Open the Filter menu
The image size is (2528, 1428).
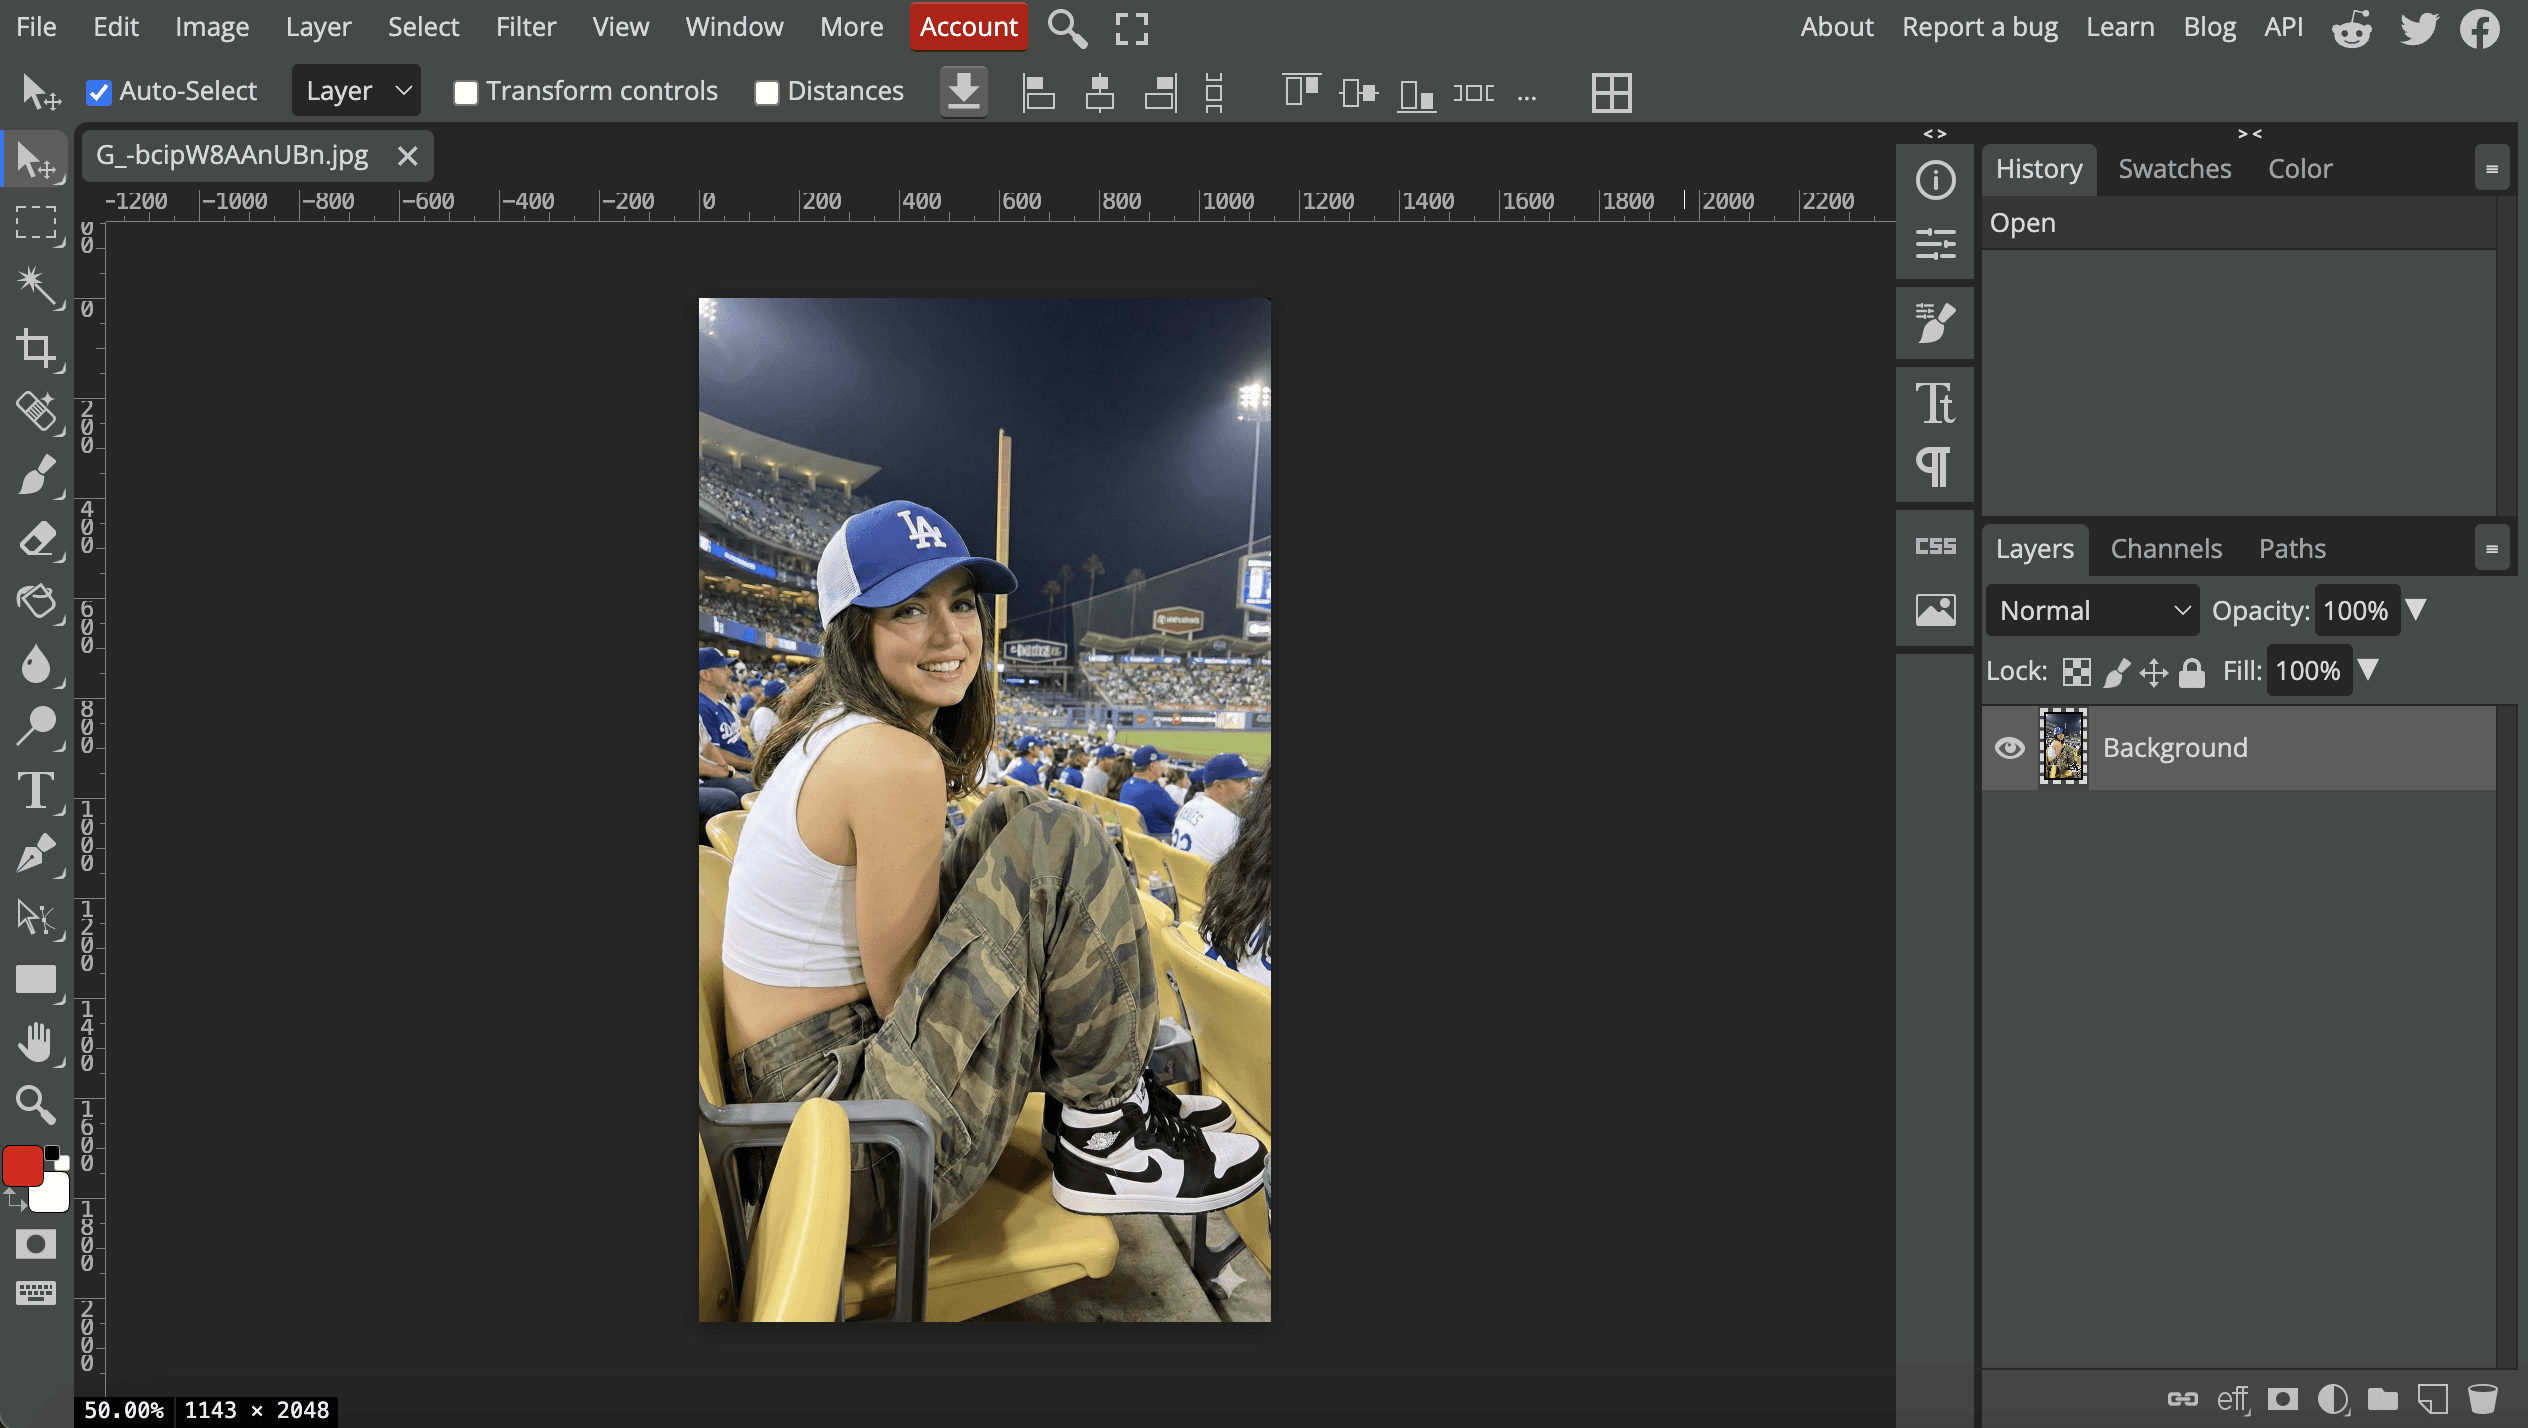(x=525, y=27)
